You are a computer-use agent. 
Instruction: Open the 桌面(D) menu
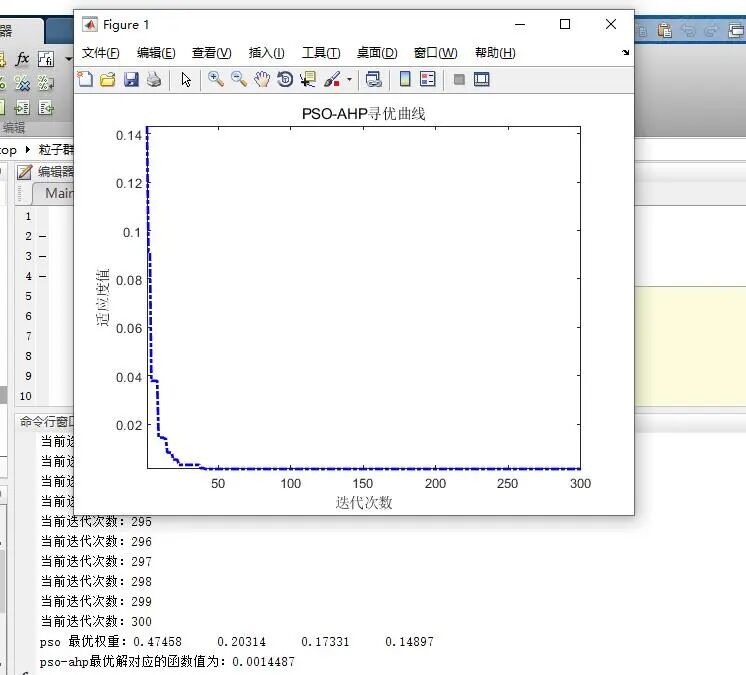pyautogui.click(x=377, y=53)
